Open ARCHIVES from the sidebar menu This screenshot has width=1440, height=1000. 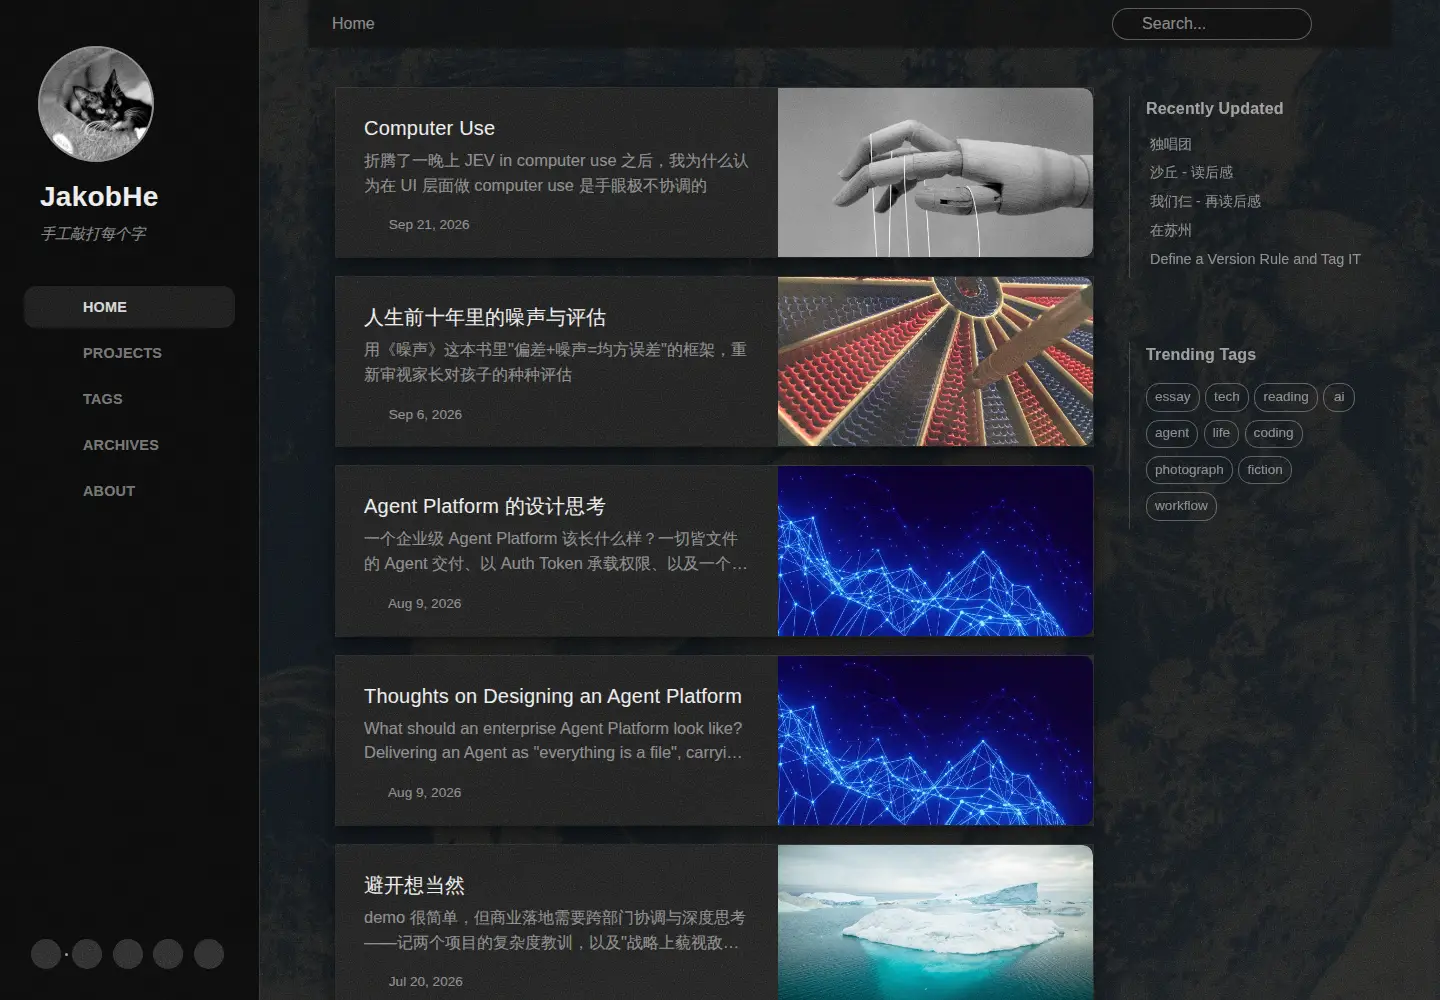(129, 445)
